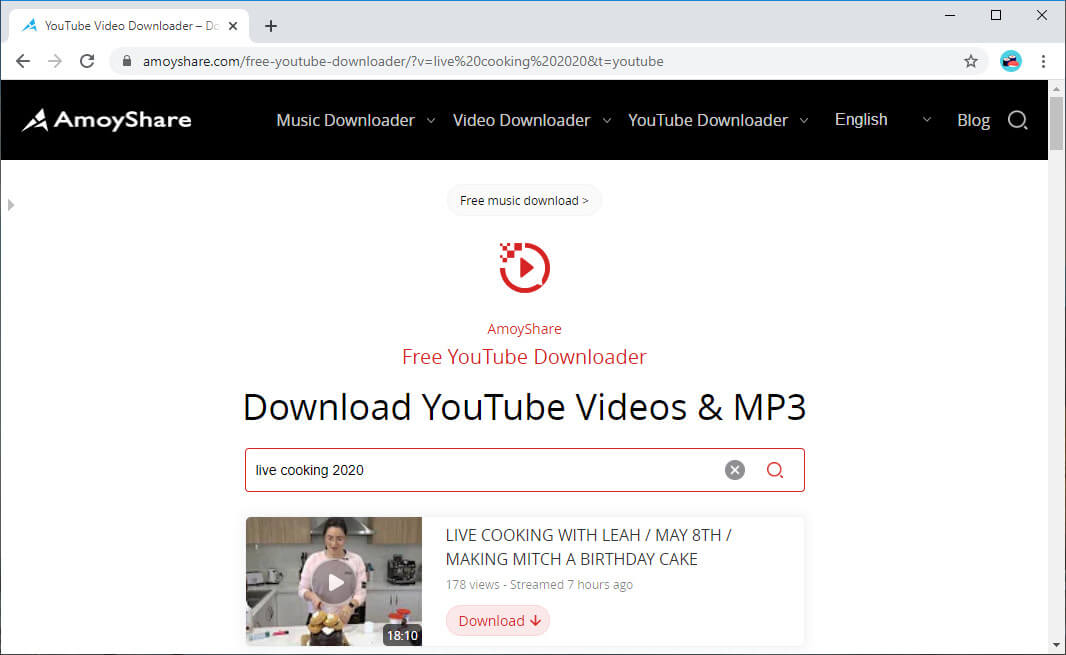Viewport: 1066px width, 655px height.
Task: Minimize the Chrome window
Action: [950, 15]
